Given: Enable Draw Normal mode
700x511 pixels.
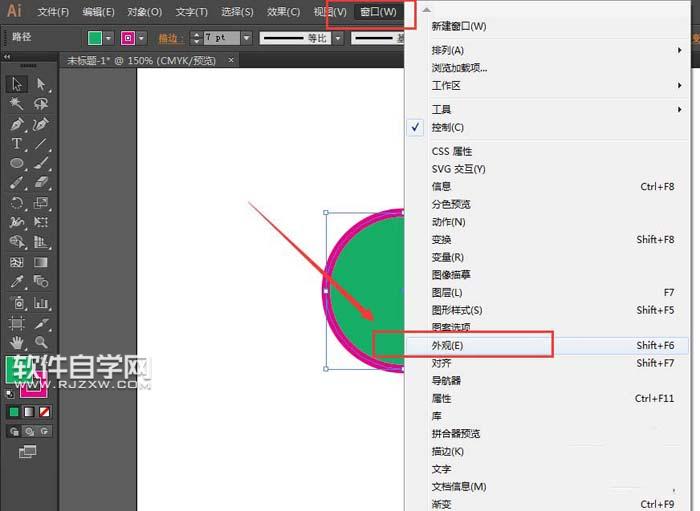Looking at the screenshot, I should click(14, 431).
